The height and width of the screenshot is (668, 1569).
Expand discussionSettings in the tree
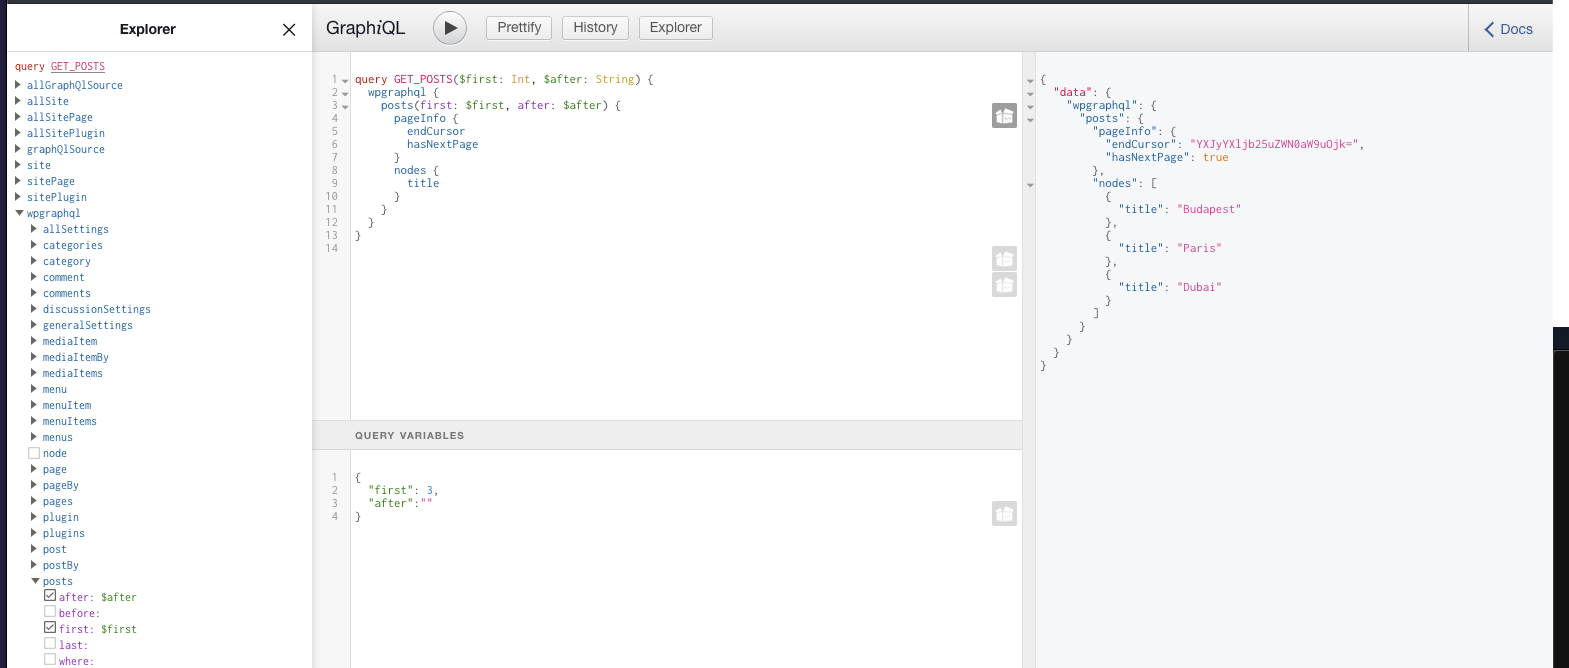click(x=34, y=309)
